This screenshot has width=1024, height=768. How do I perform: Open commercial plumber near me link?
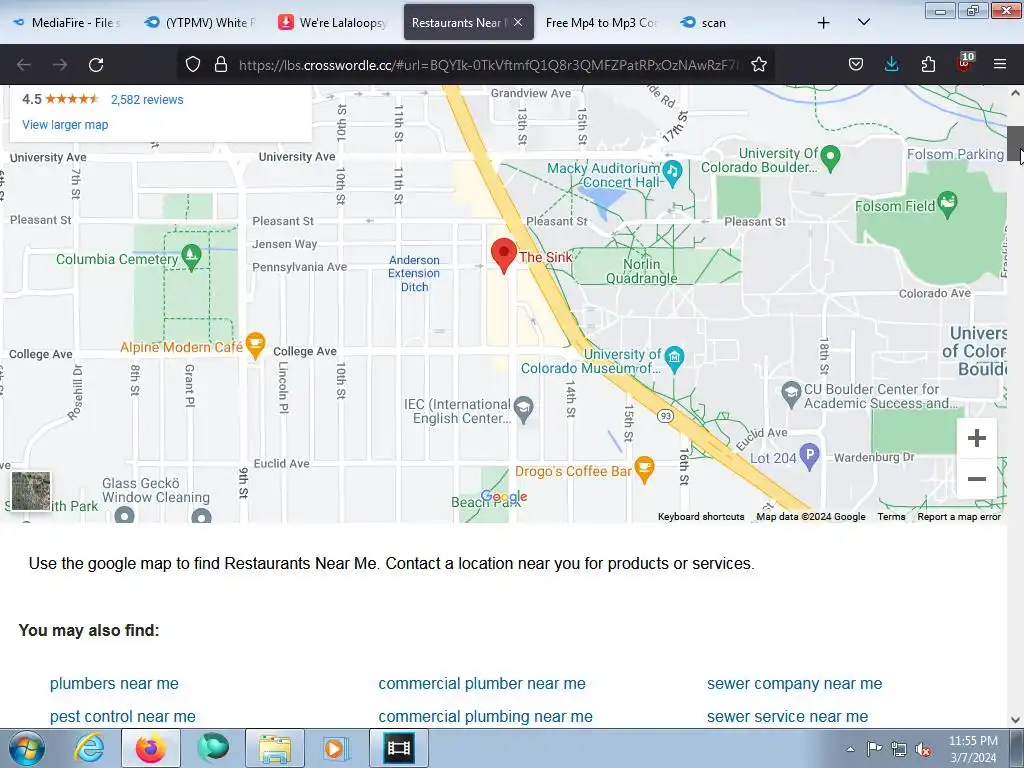click(x=482, y=684)
